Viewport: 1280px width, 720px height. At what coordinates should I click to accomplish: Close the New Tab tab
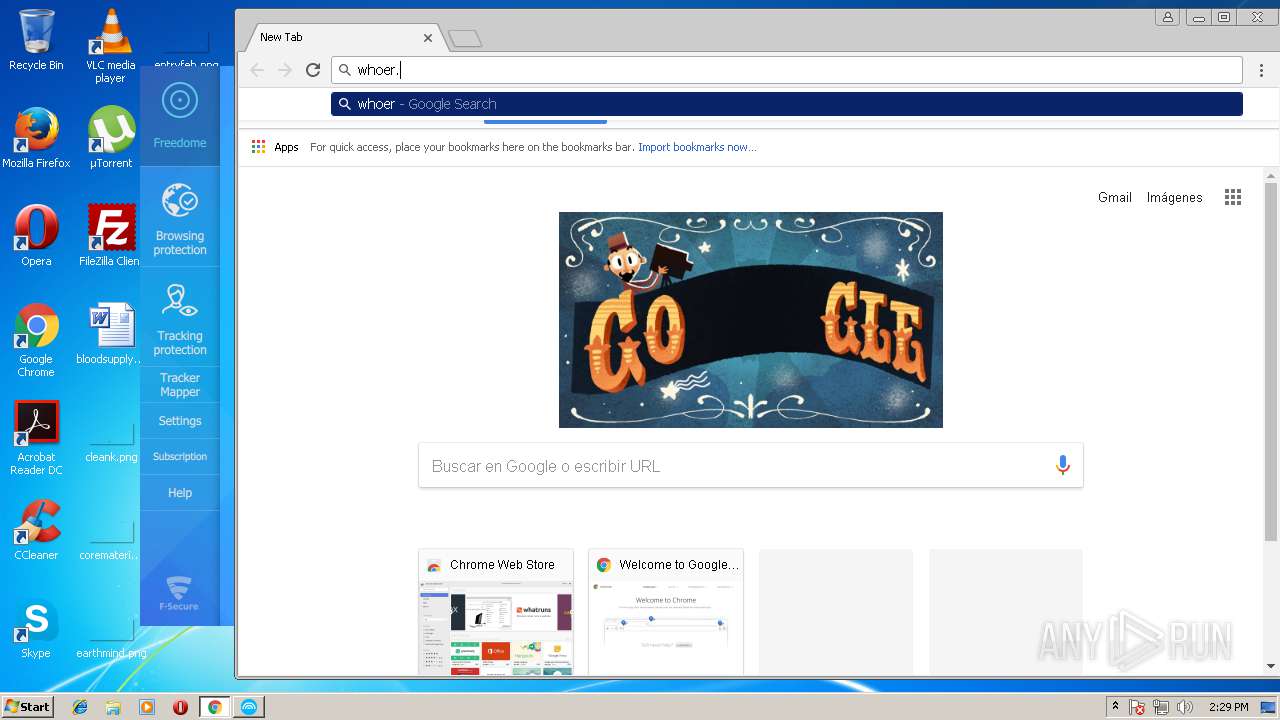click(x=428, y=38)
